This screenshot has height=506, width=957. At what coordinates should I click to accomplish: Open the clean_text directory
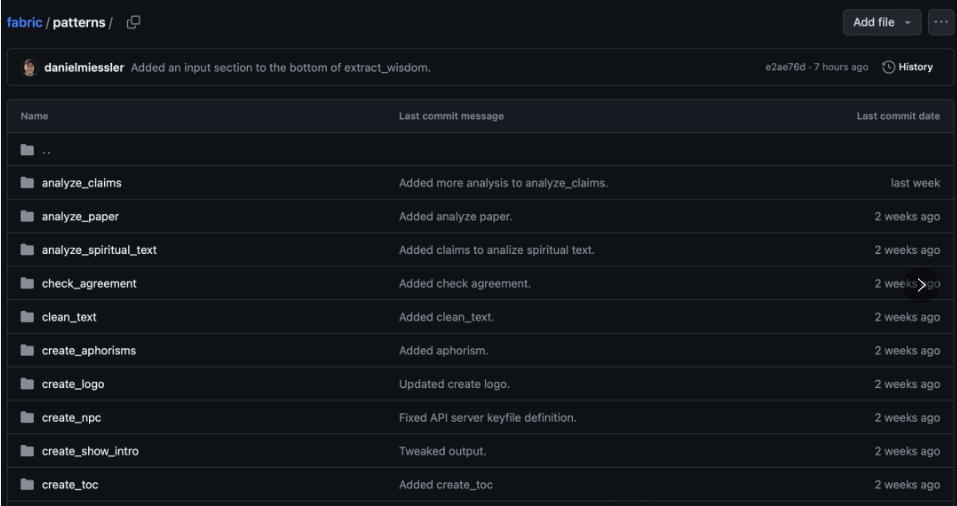click(x=69, y=317)
